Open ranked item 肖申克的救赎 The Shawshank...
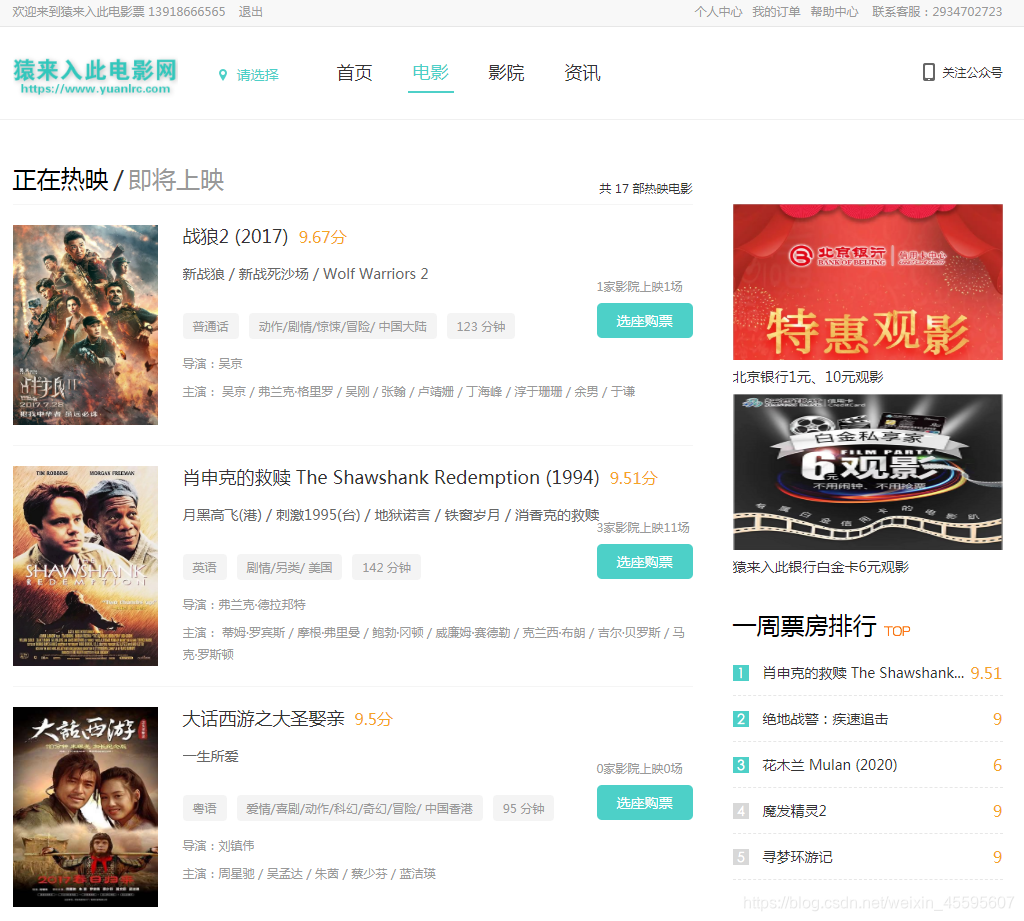Viewport: 1024px width, 921px height. click(863, 673)
